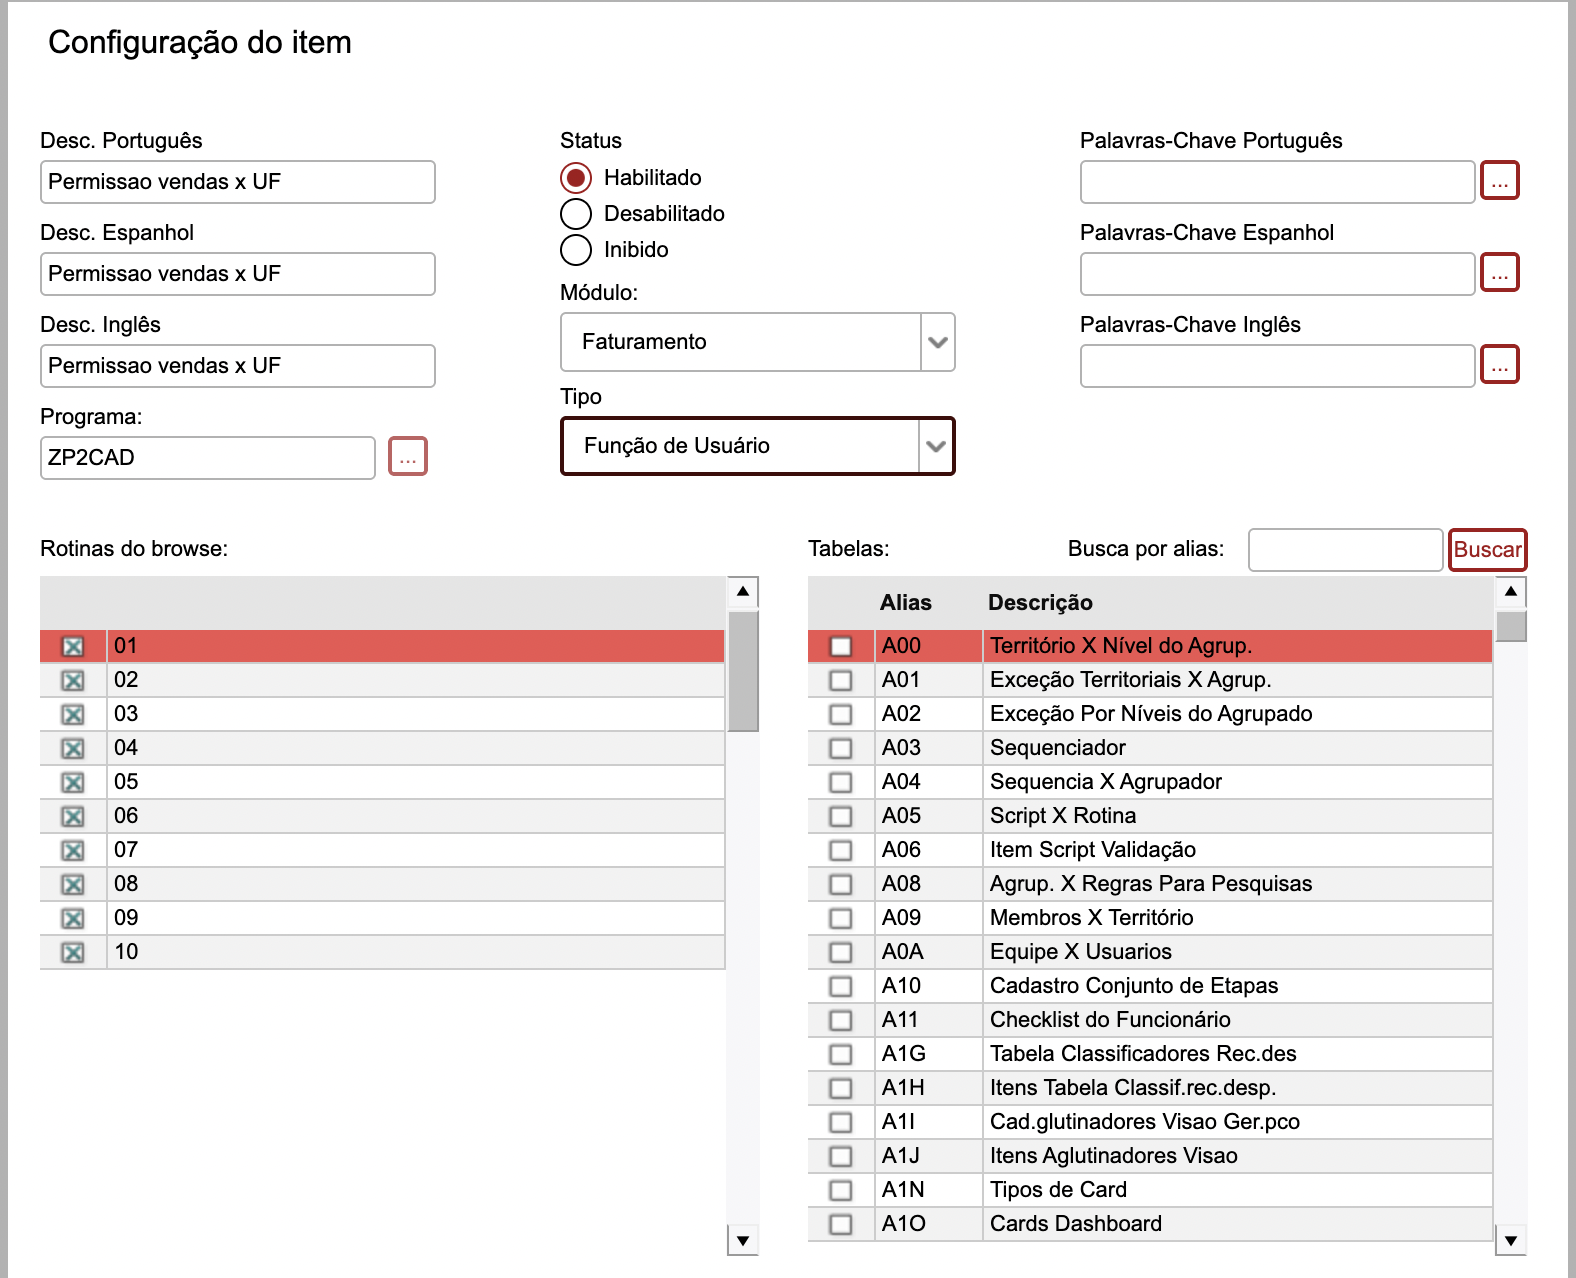Check the A1O Cards Dashboard checkbox
Viewport: 1576px width, 1278px height.
(841, 1225)
